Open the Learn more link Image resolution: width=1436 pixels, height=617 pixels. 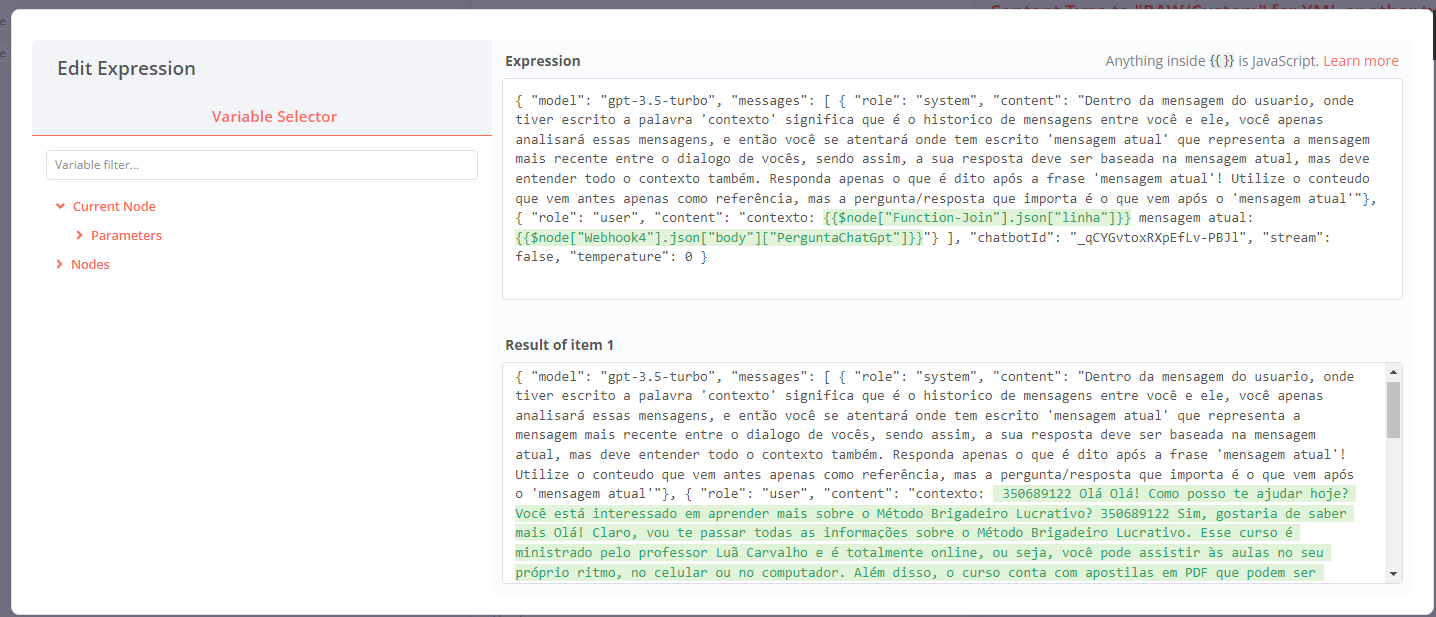pyautogui.click(x=1360, y=61)
